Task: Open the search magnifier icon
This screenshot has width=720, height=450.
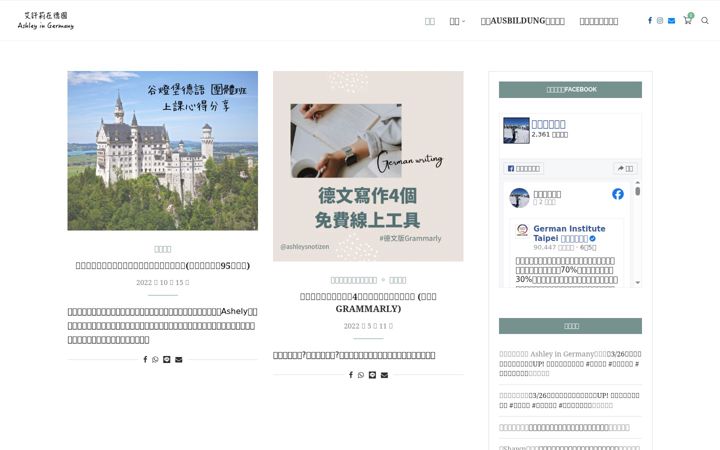Action: click(705, 21)
